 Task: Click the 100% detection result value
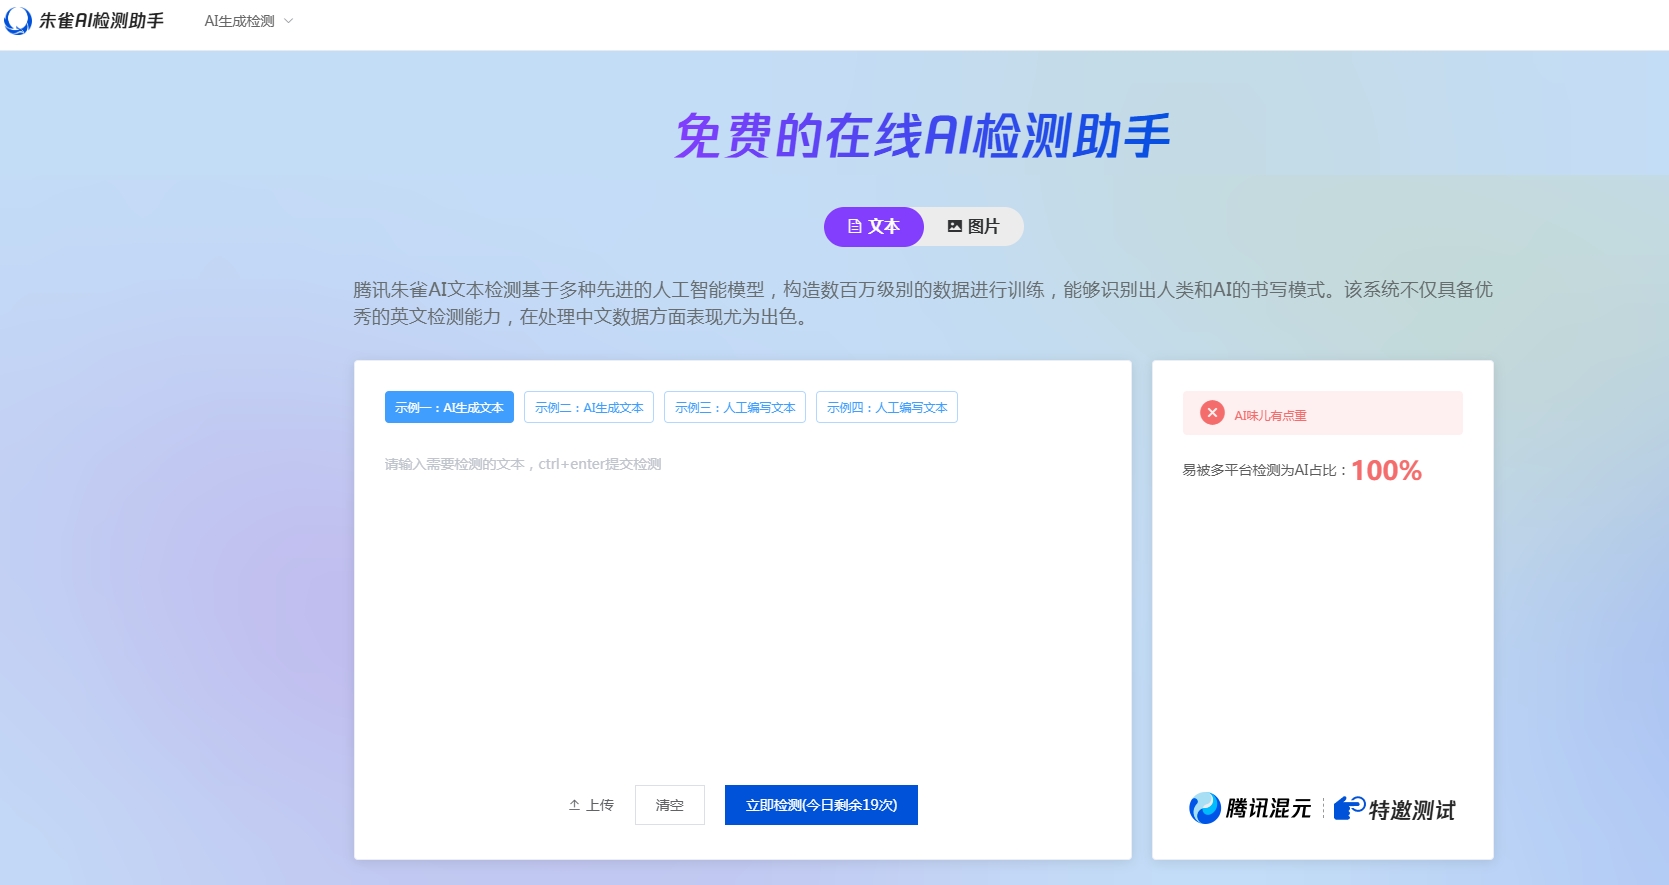[x=1386, y=470]
